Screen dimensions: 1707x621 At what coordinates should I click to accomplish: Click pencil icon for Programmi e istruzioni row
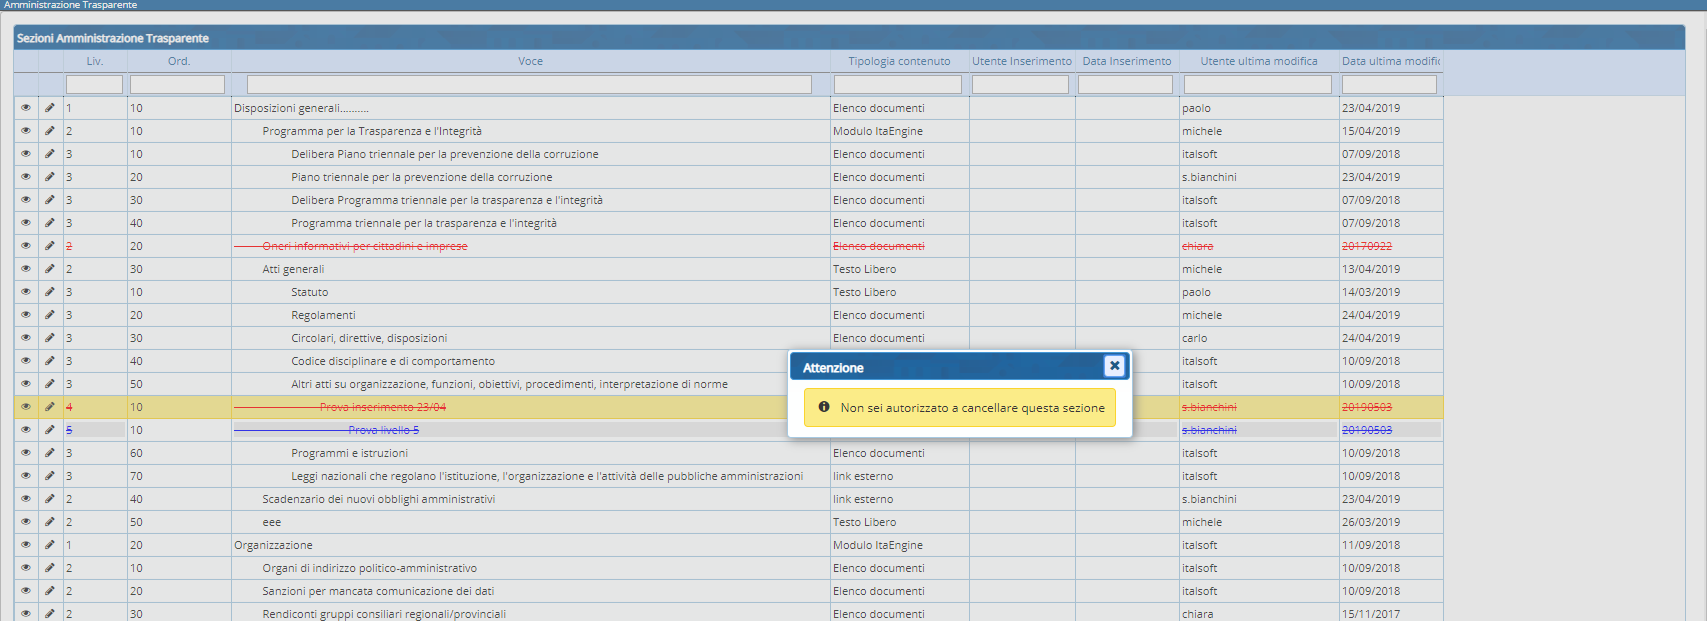(x=50, y=453)
